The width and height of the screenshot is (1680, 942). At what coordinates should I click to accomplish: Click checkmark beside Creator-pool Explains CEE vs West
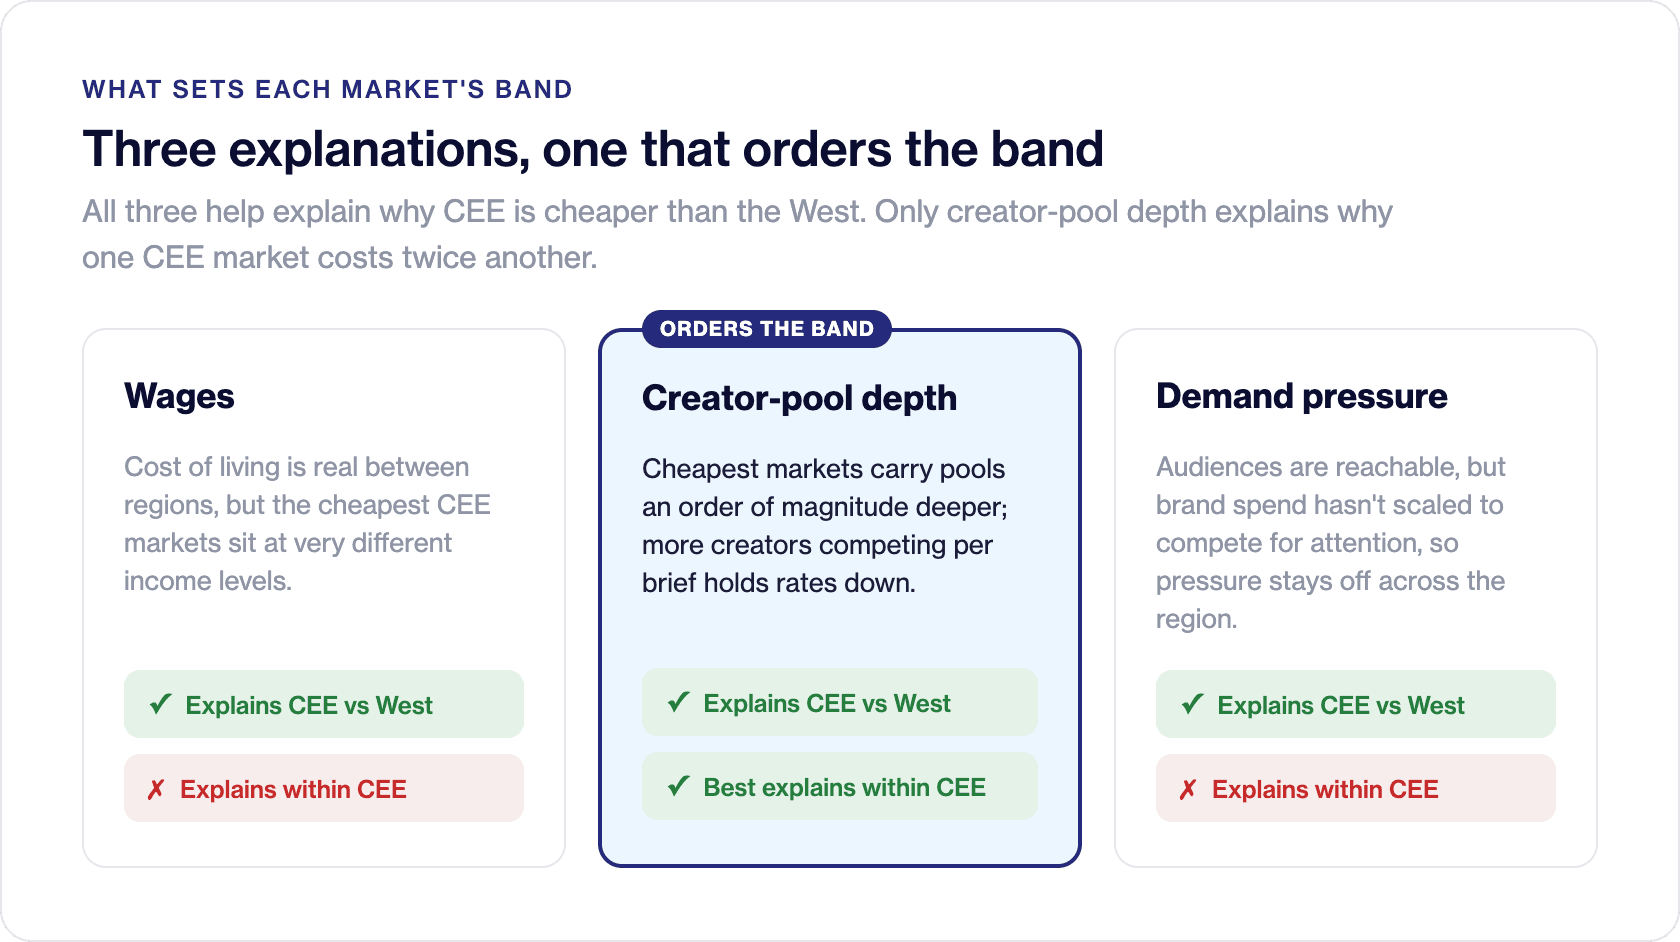coord(678,702)
